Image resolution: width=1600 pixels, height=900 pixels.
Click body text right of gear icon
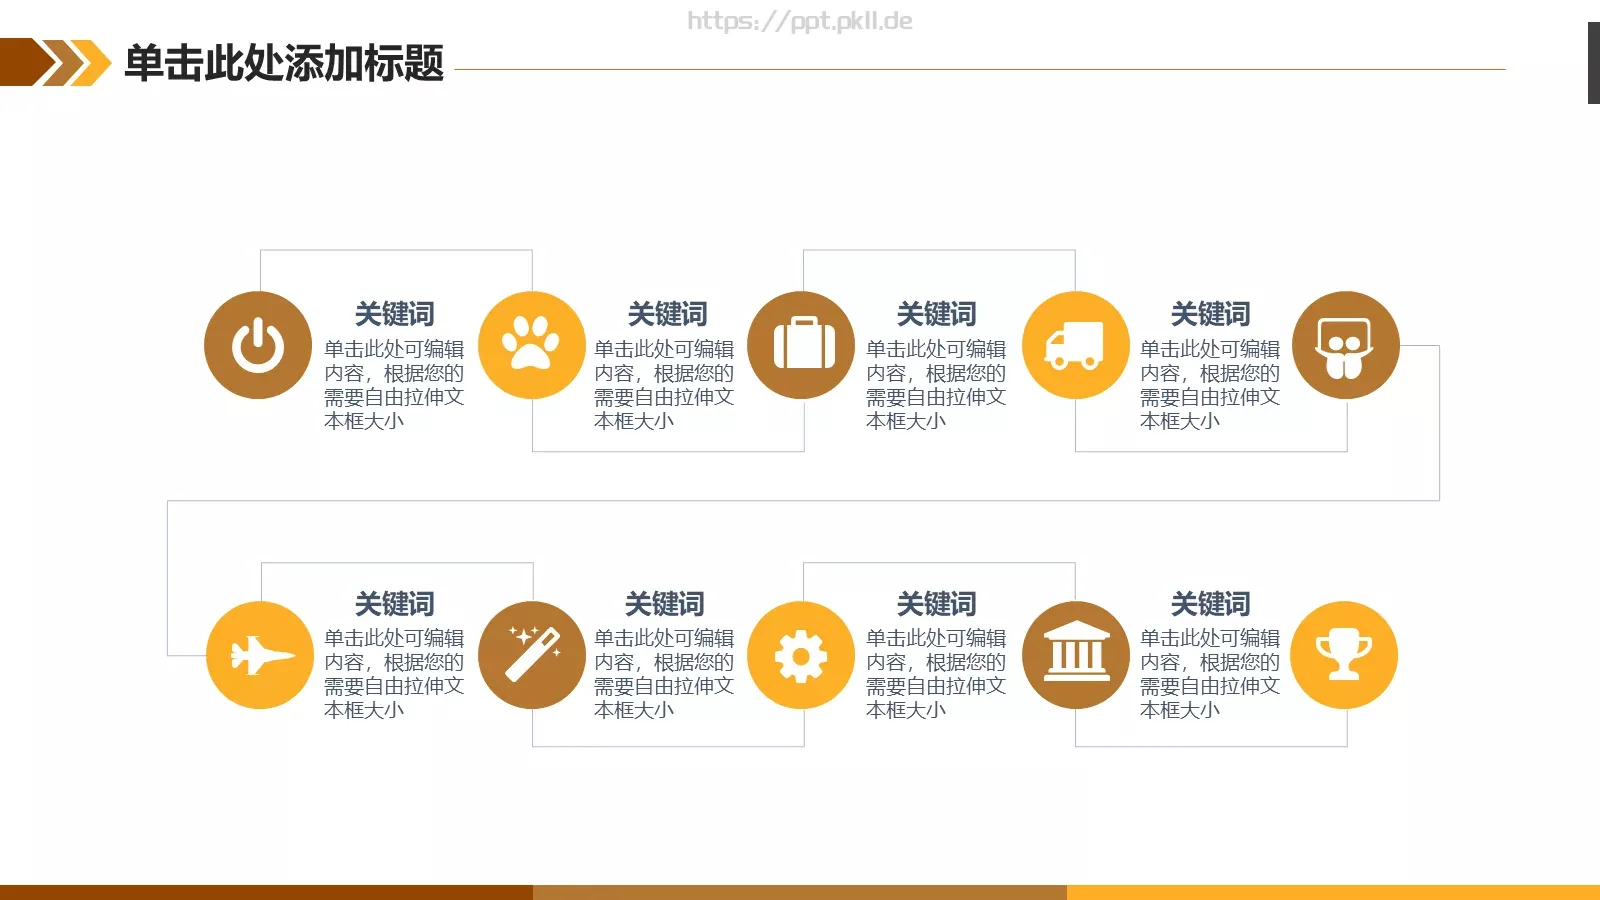[x=936, y=674]
